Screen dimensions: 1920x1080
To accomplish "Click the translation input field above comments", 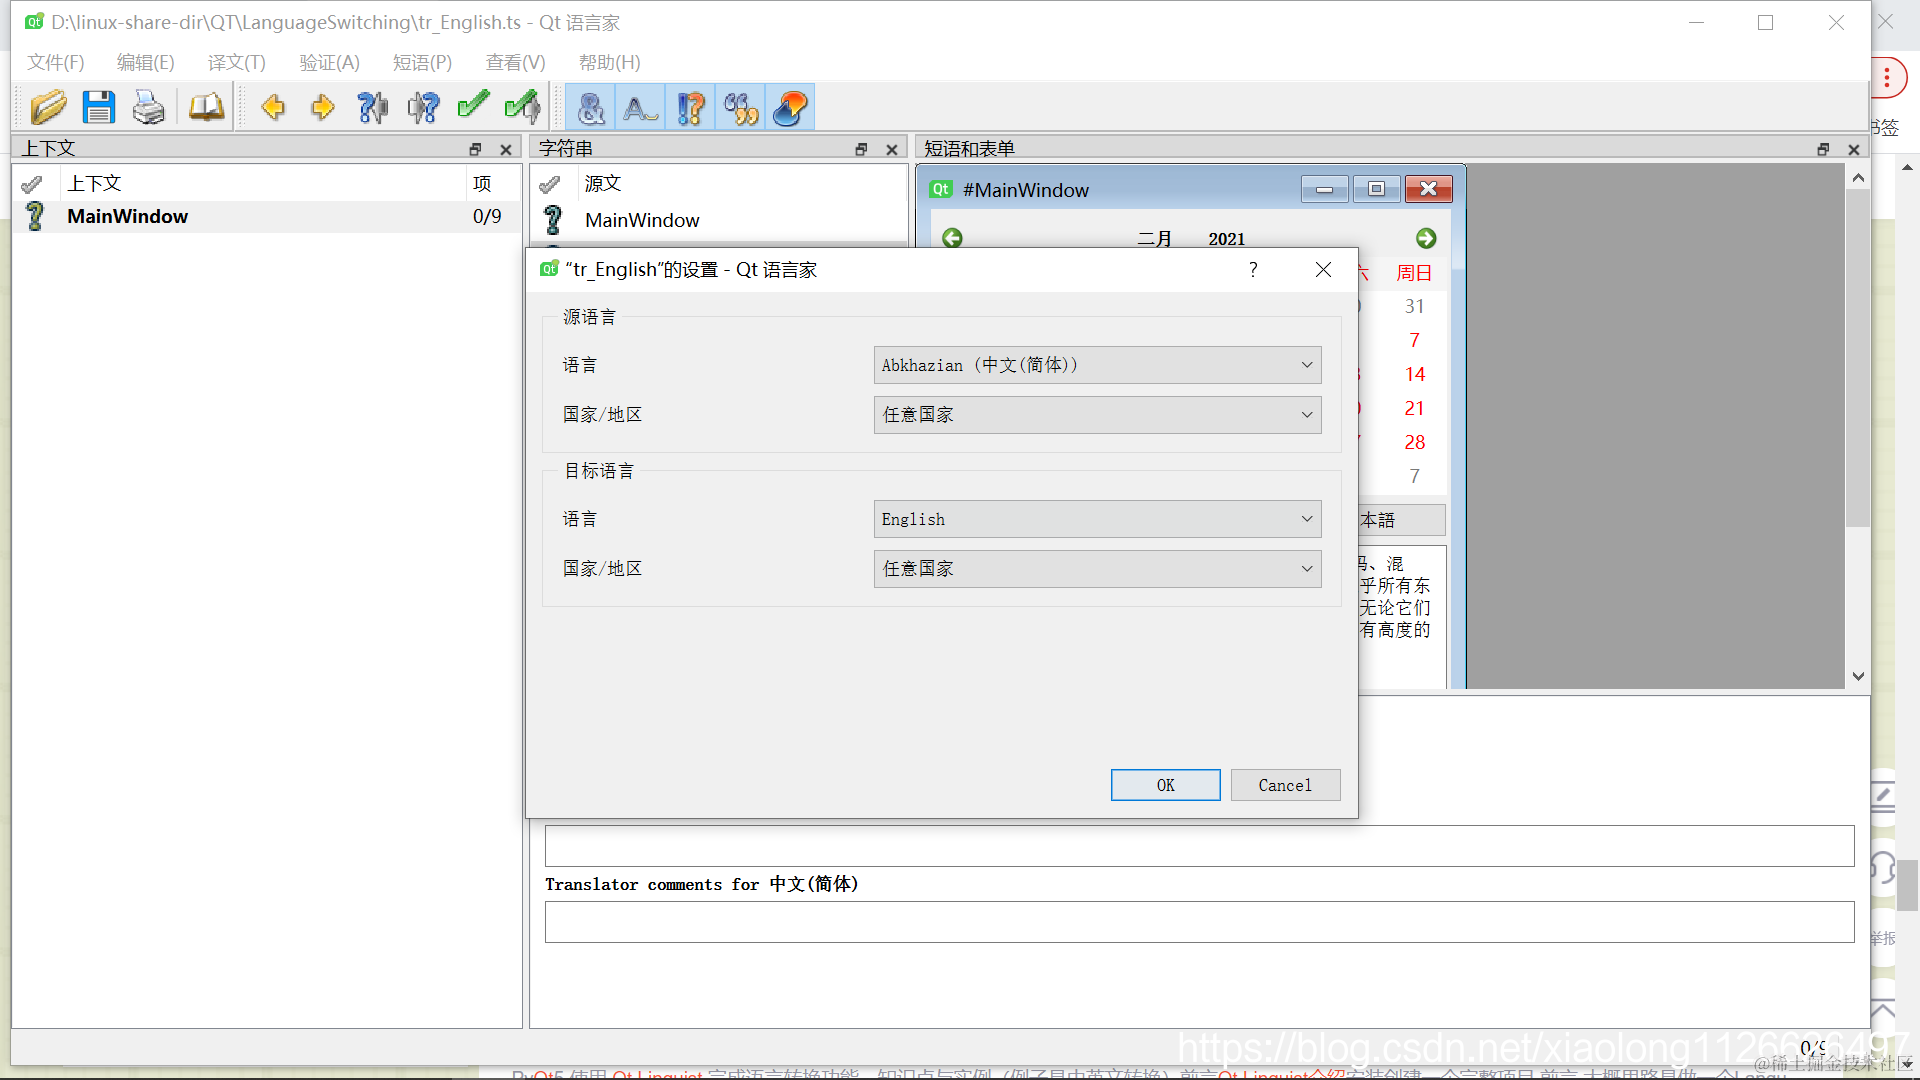I will click(1199, 846).
